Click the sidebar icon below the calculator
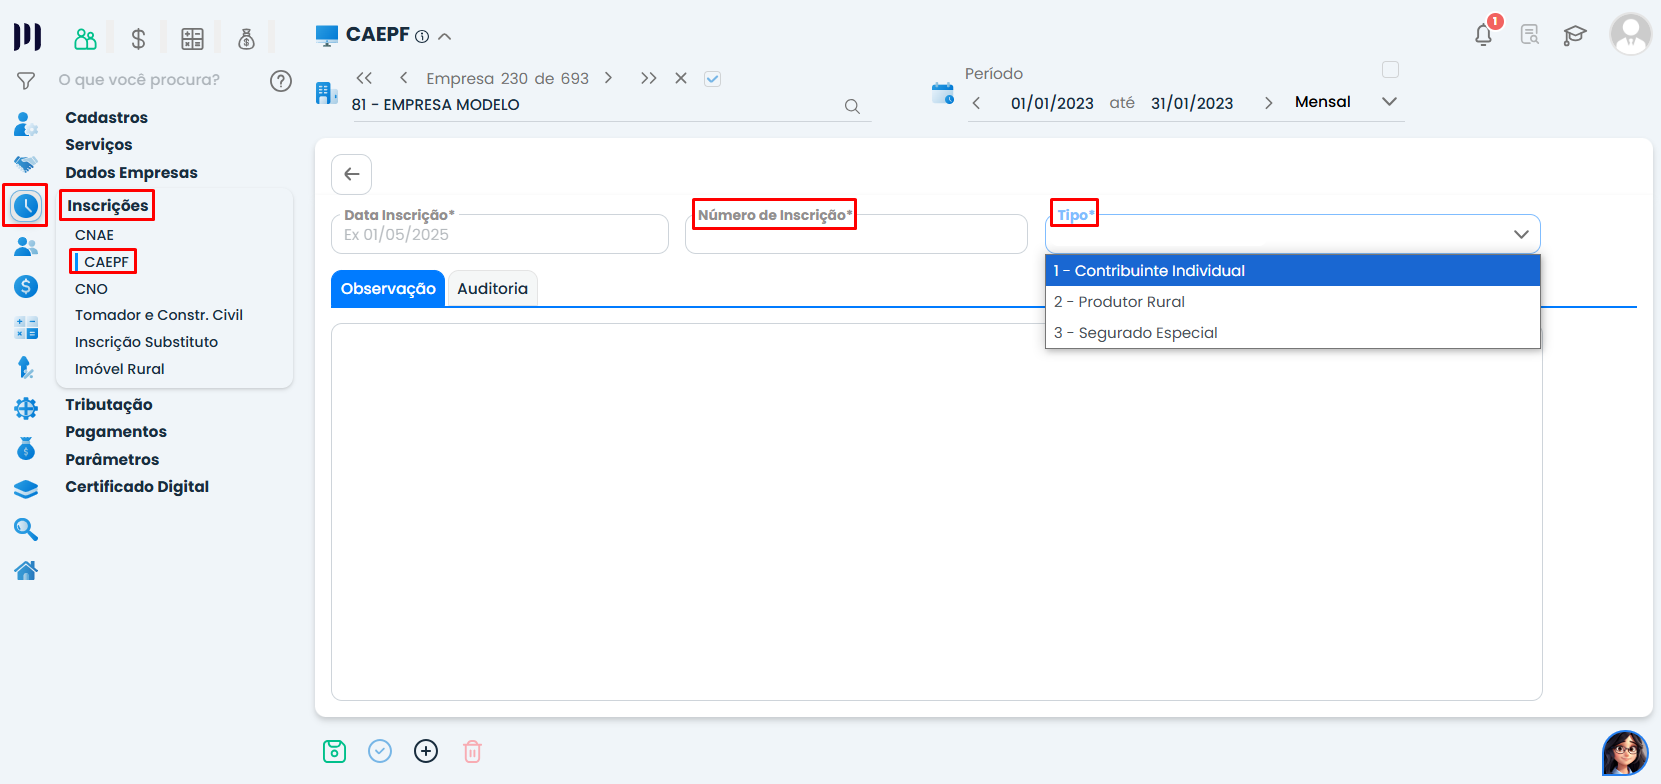Viewport: 1661px width, 784px height. tap(26, 367)
